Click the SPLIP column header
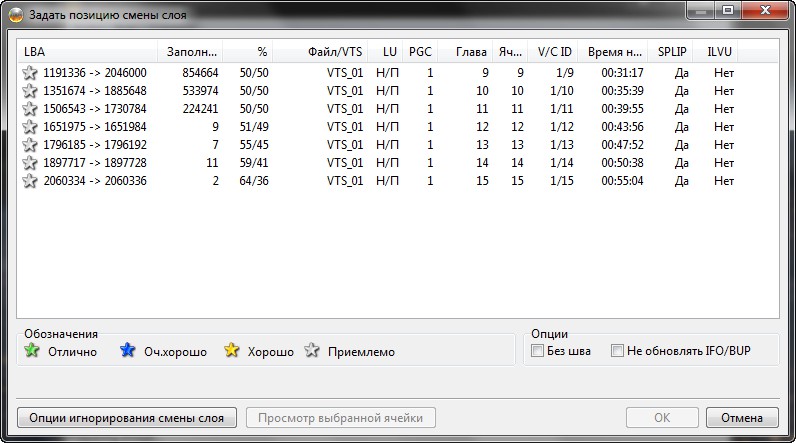796x443 pixels. point(670,52)
